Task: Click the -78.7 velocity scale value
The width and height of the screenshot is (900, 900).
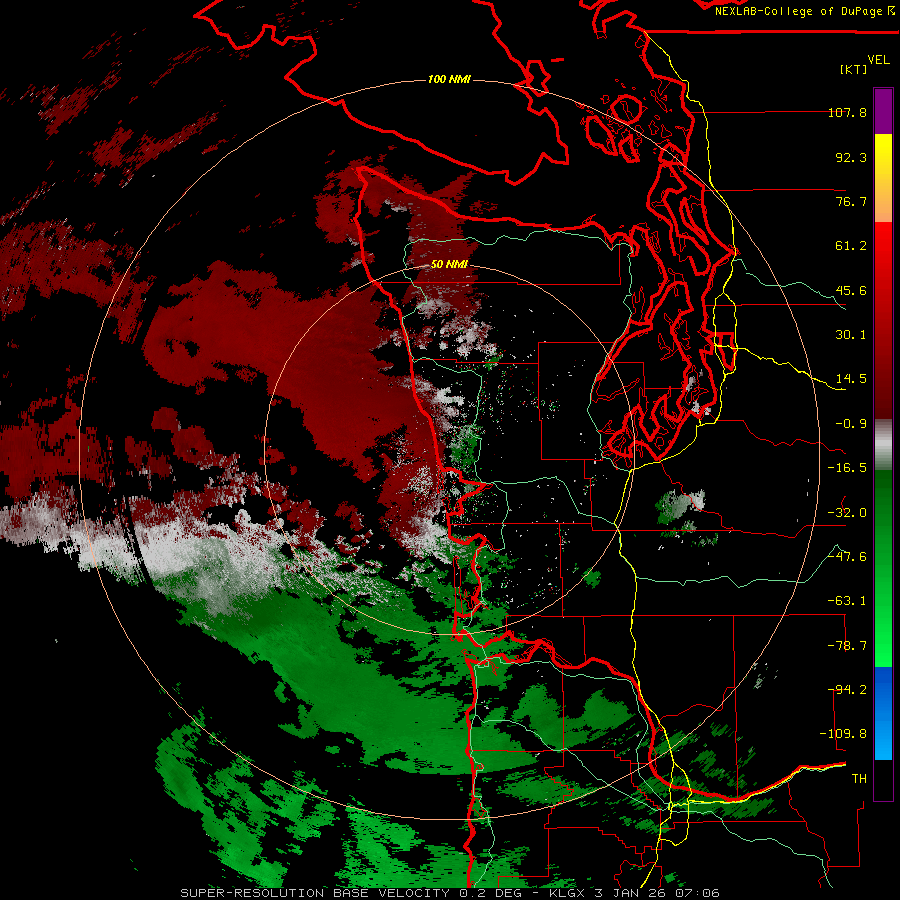Action: pyautogui.click(x=847, y=646)
